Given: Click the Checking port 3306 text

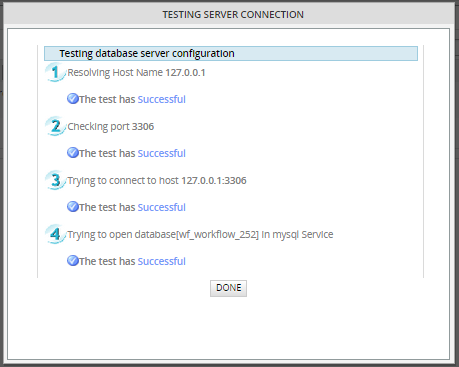Looking at the screenshot, I should coord(111,127).
